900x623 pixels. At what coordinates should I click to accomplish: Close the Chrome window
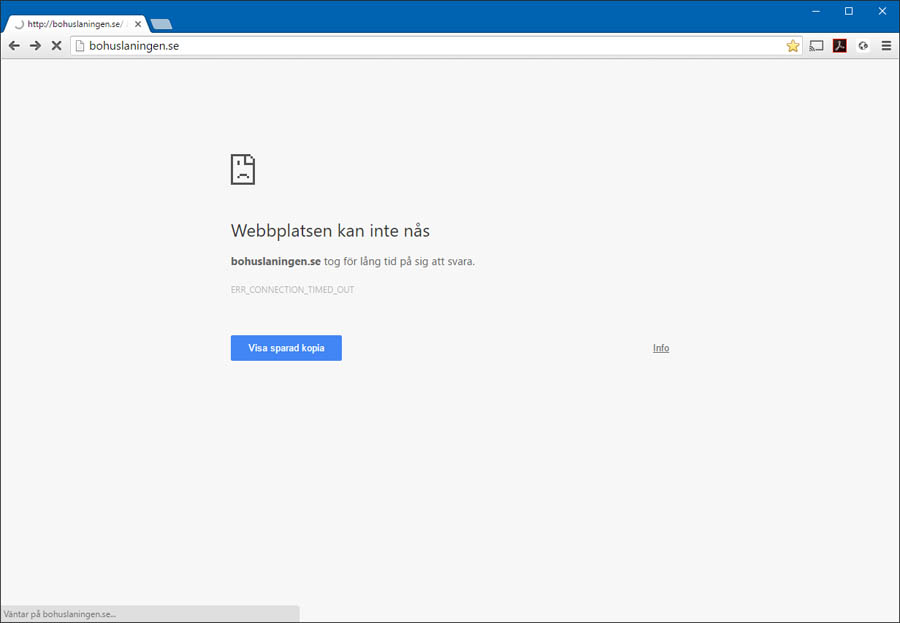click(x=882, y=11)
